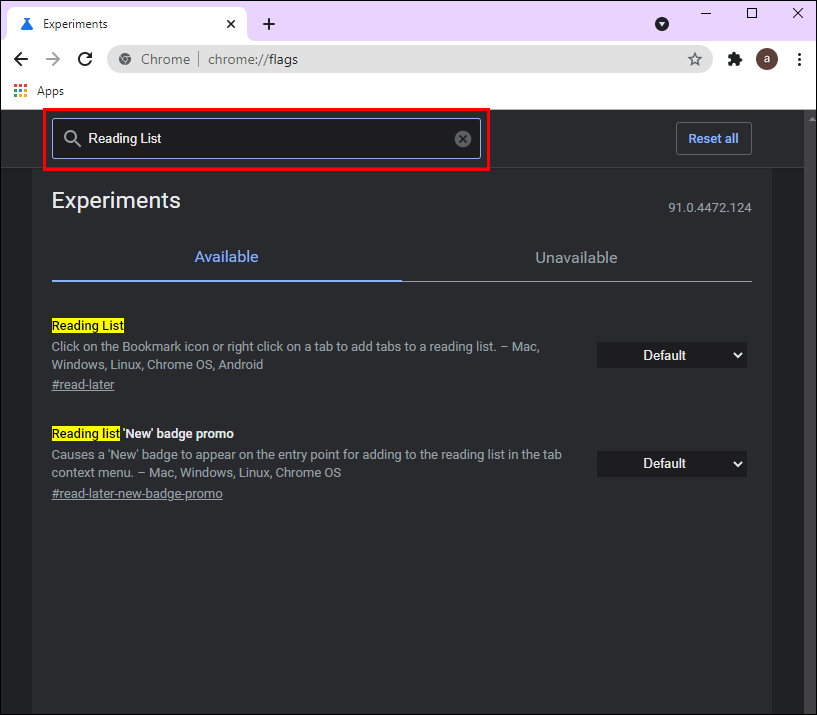This screenshot has width=817, height=715.
Task: Click the chrome://flags address bar
Action: 410,59
